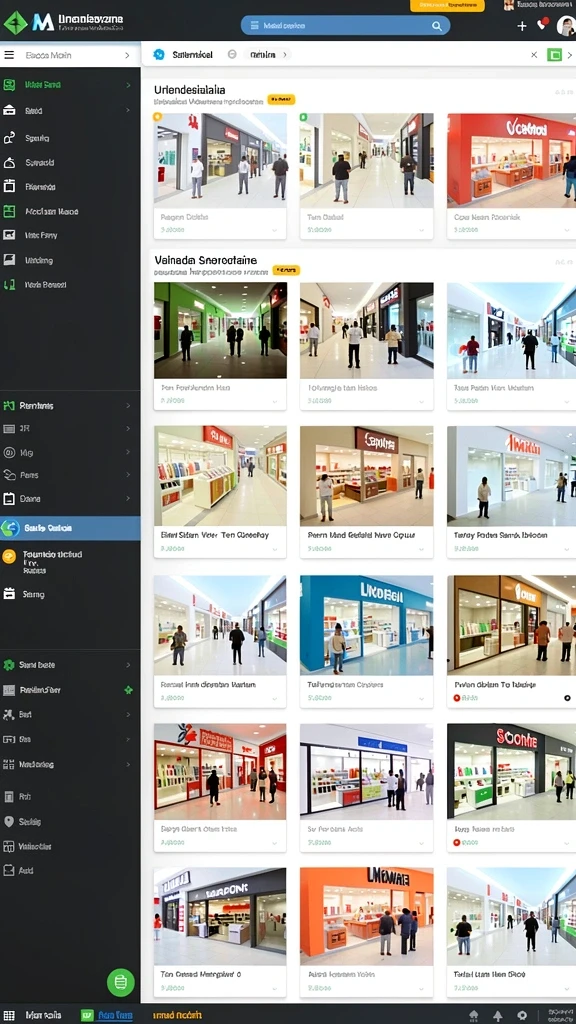Viewport: 576px width, 1024px height.
Task: Click the green floating round button in sidebar
Action: pos(121,982)
